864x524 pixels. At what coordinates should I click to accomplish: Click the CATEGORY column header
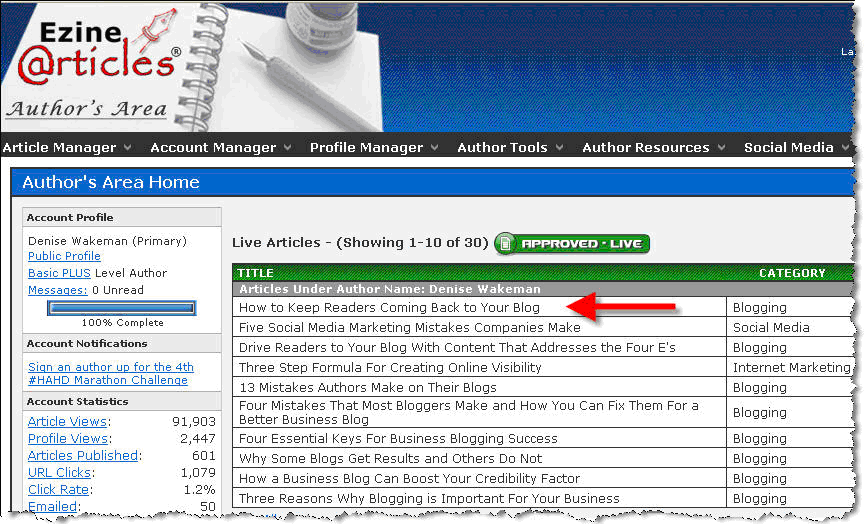click(x=792, y=273)
